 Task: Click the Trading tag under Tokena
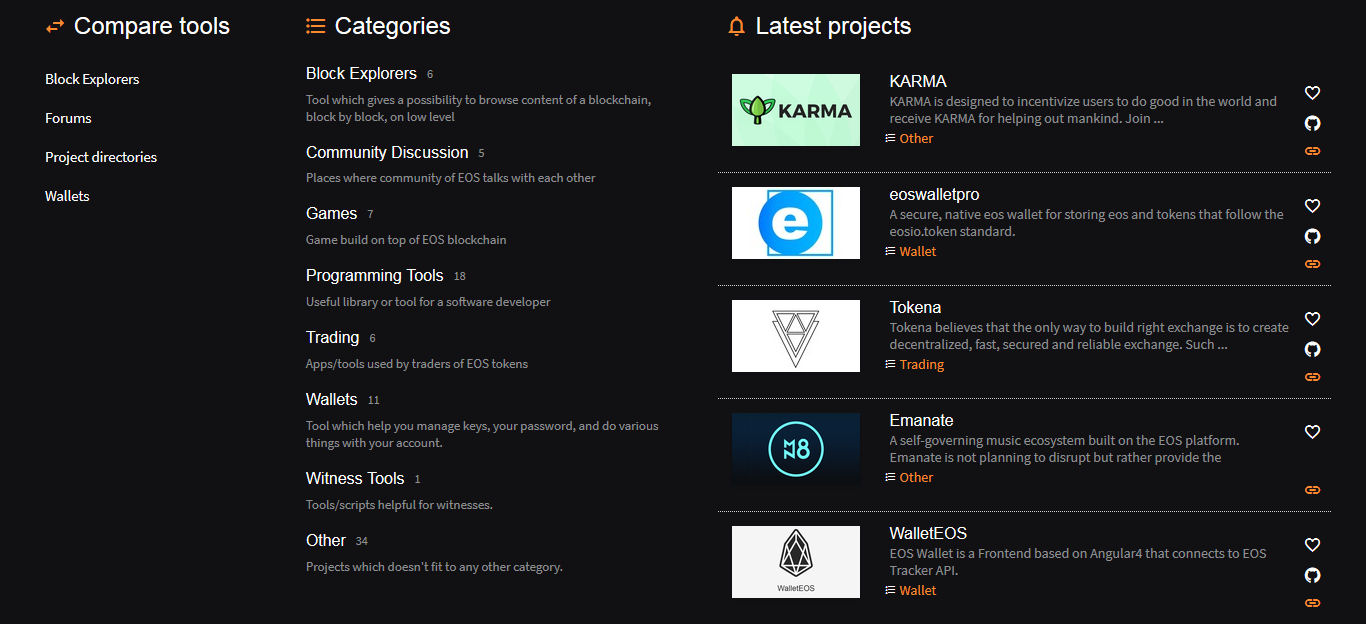(x=921, y=364)
